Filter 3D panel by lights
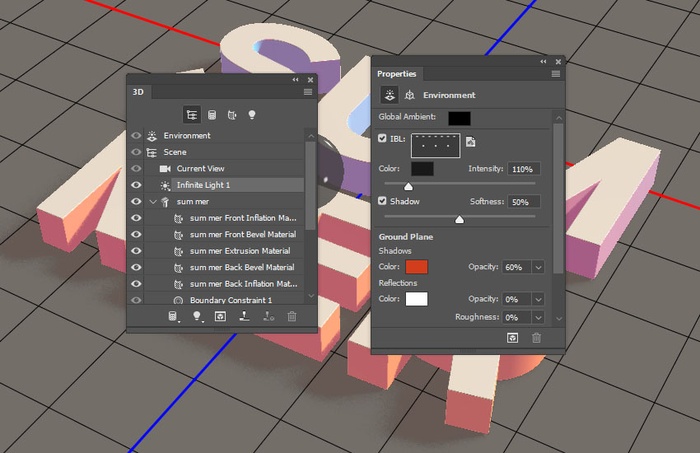700x453 pixels. [x=252, y=115]
